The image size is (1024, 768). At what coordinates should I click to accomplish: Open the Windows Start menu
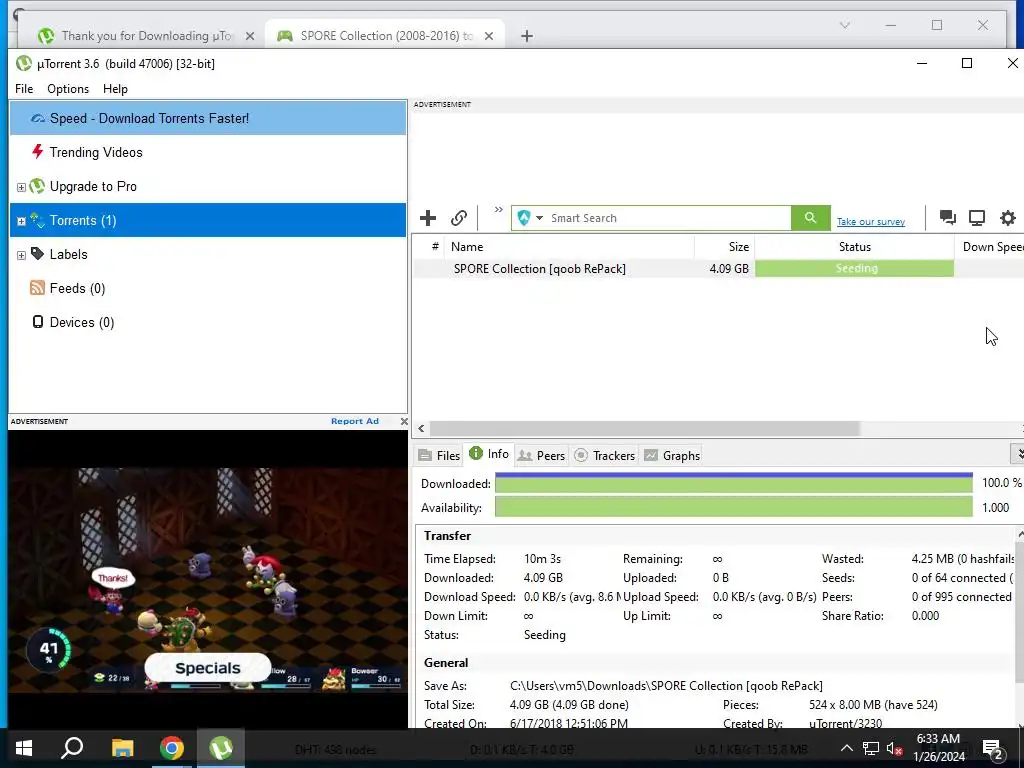pos(24,748)
